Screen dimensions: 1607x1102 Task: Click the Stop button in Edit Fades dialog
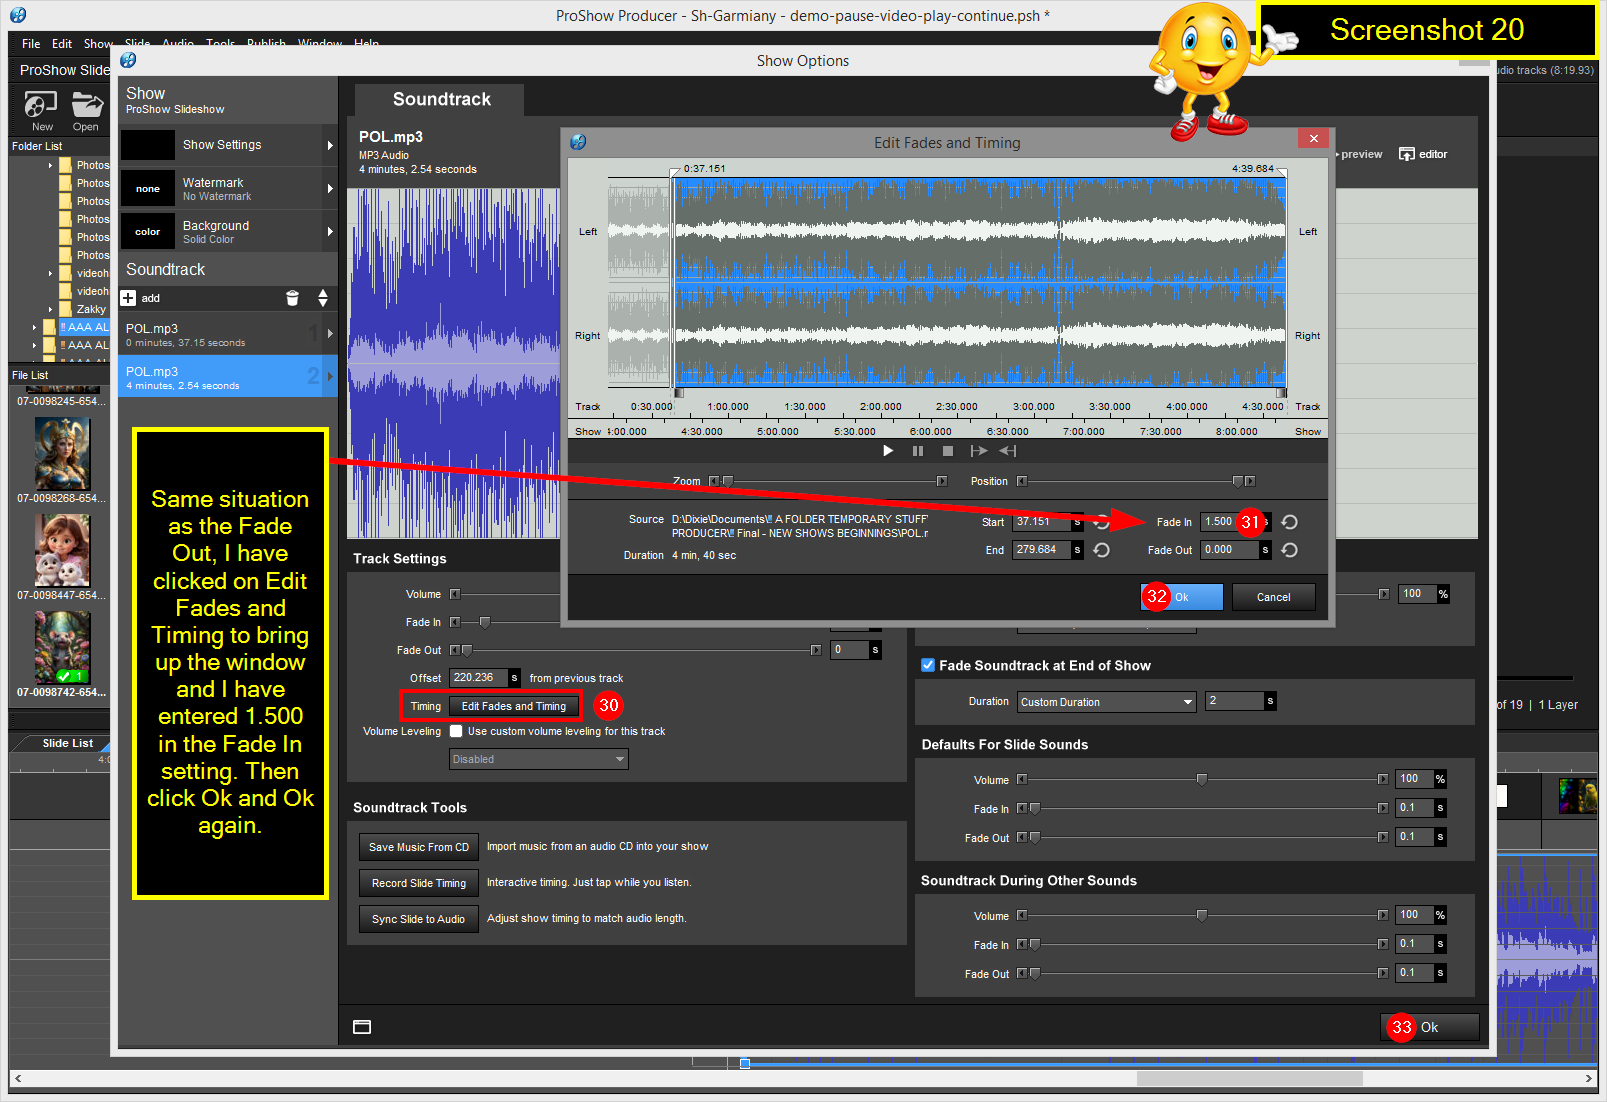pos(948,451)
